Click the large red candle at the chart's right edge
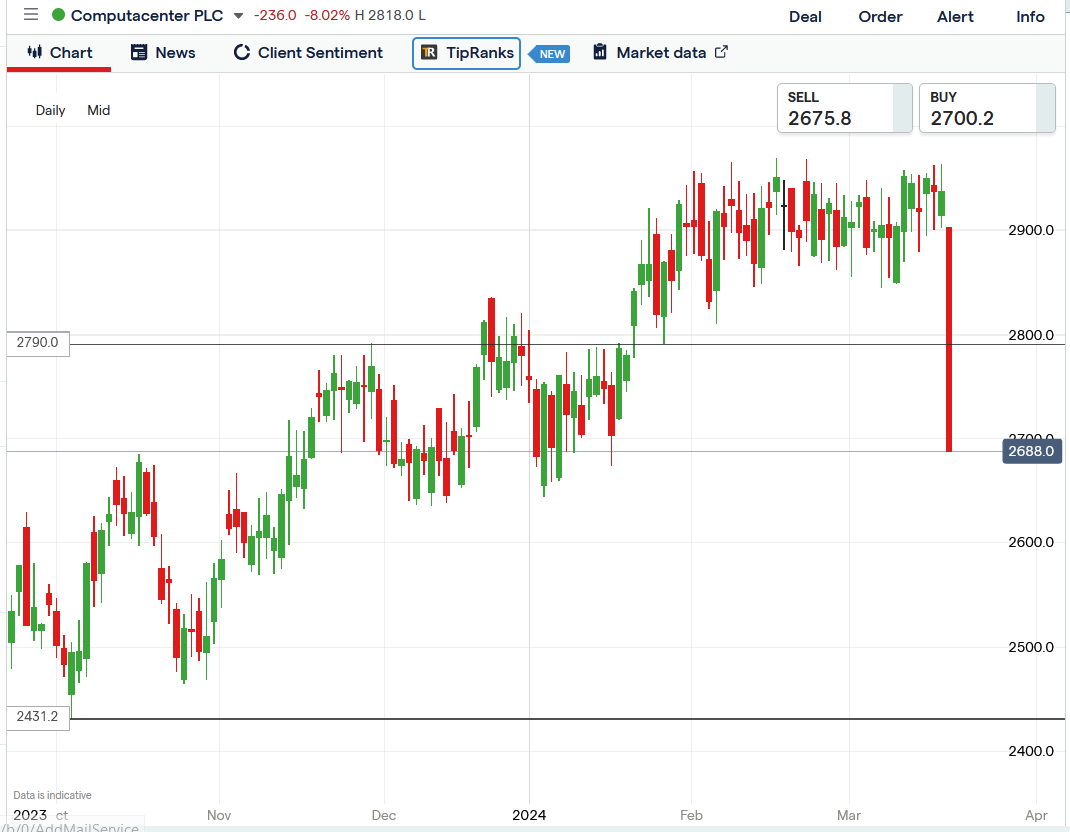The image size is (1070, 832). (949, 339)
